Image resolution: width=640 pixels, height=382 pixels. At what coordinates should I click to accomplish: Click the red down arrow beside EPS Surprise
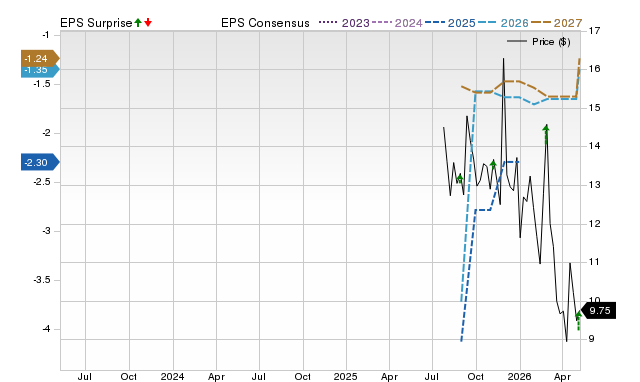(x=148, y=23)
